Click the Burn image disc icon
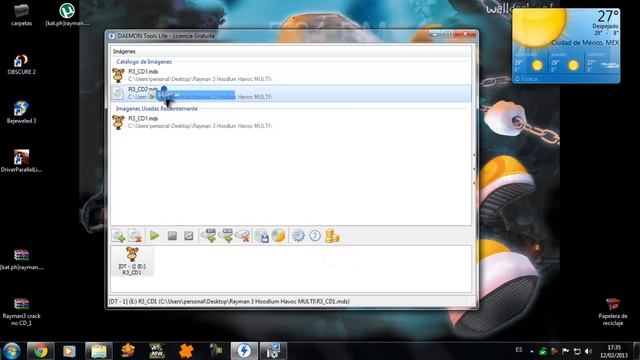Viewport: 640px width, 360px height. pos(278,236)
